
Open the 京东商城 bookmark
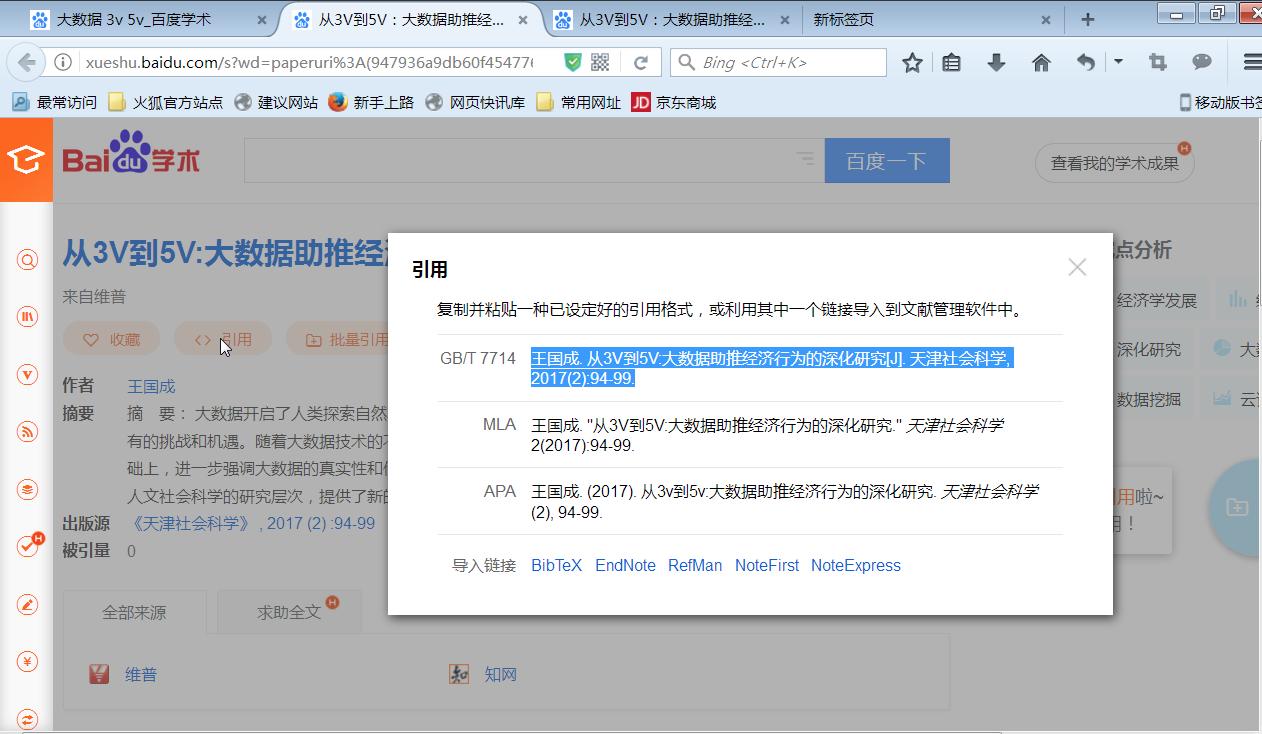coord(674,102)
